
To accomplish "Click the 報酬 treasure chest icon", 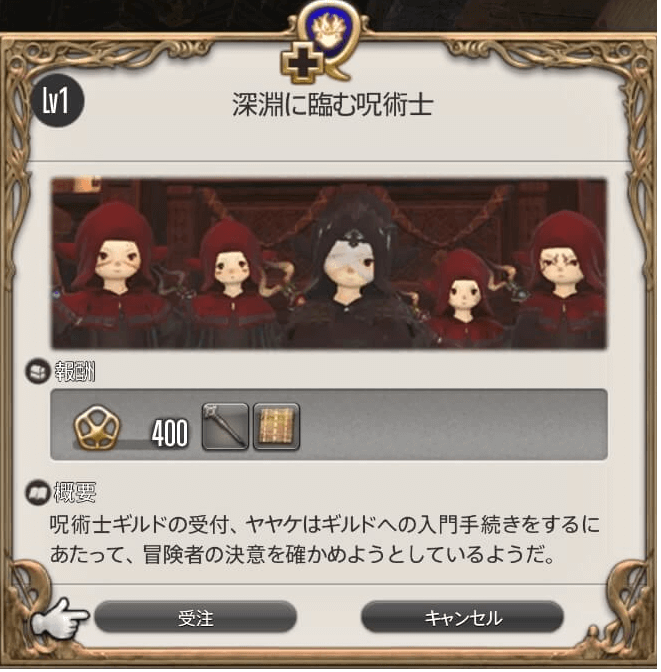I will coord(38,371).
